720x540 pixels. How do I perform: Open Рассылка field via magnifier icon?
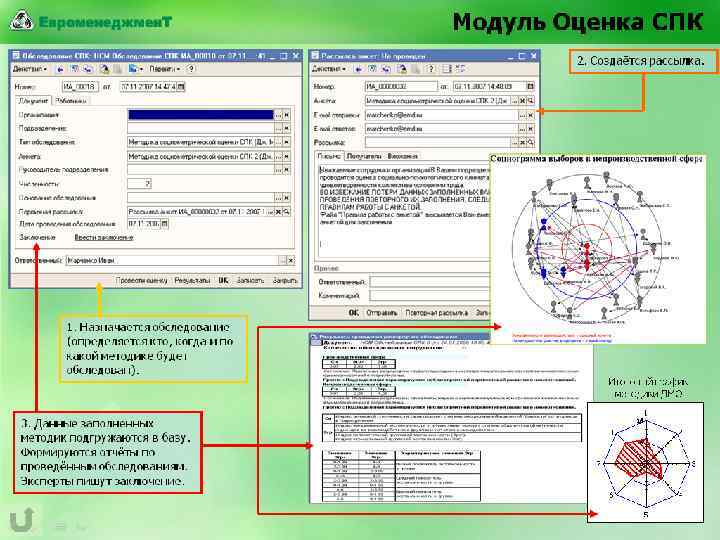531,142
